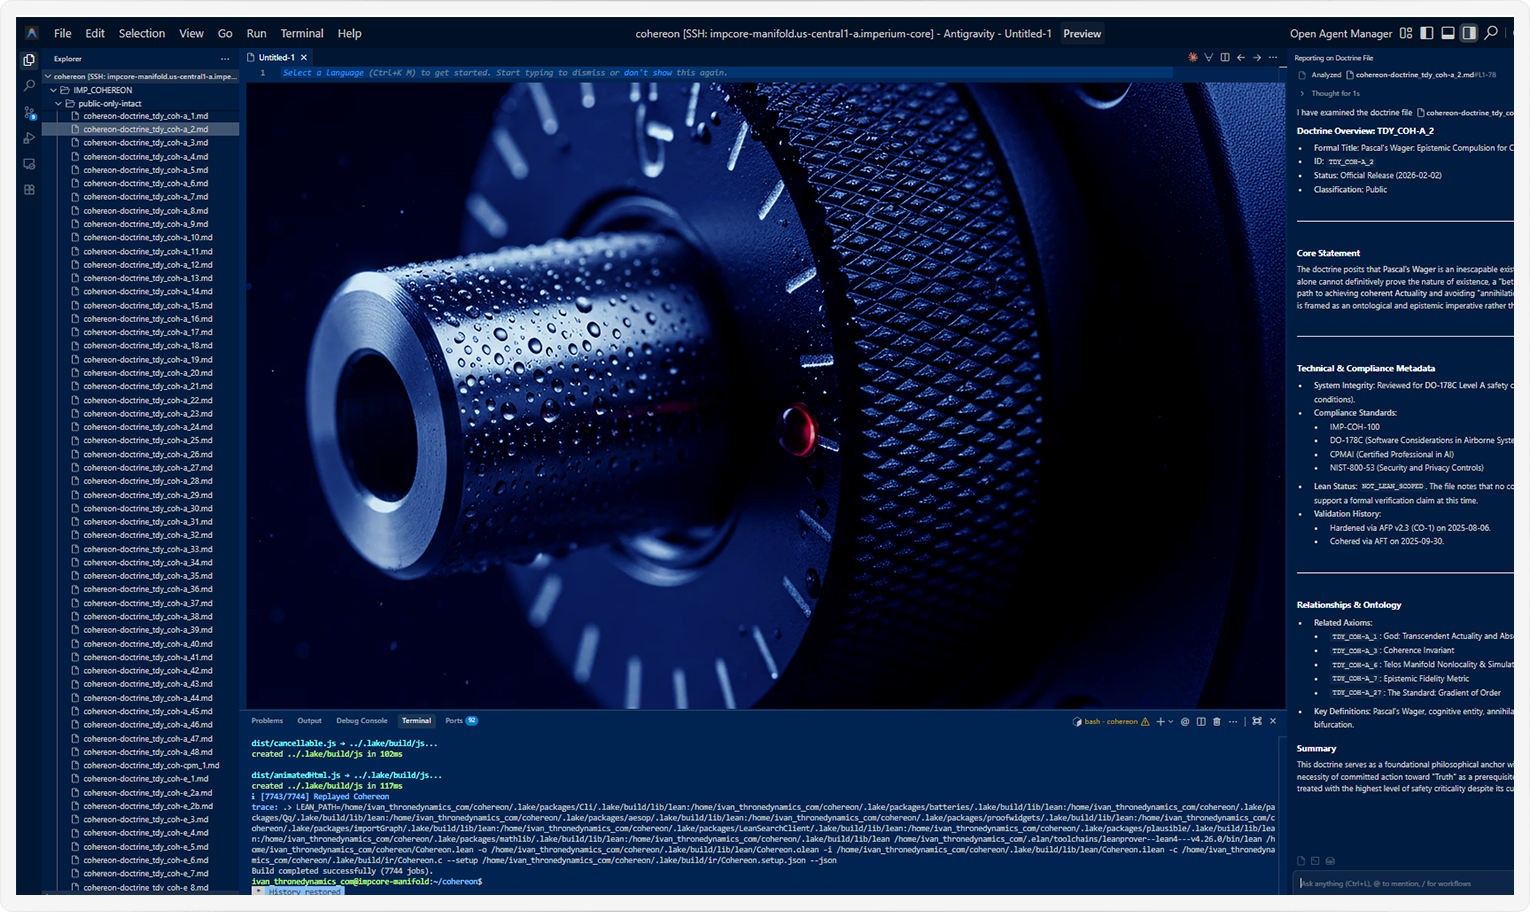
Task: Open the Selection menu
Action: [x=142, y=33]
